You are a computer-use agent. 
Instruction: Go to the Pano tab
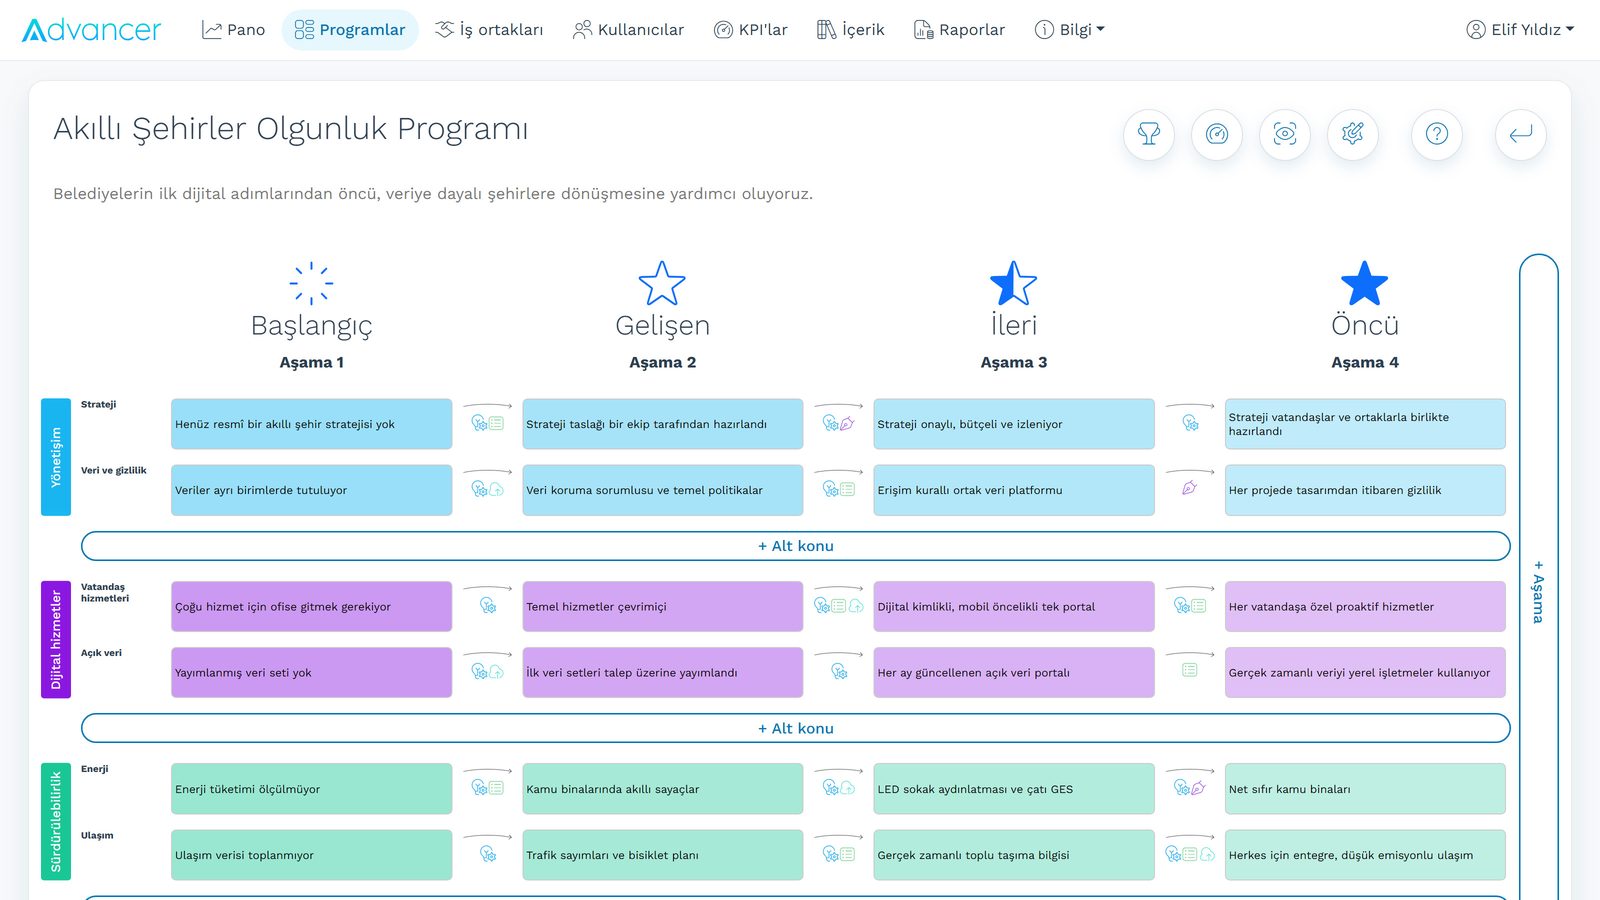pyautogui.click(x=233, y=30)
